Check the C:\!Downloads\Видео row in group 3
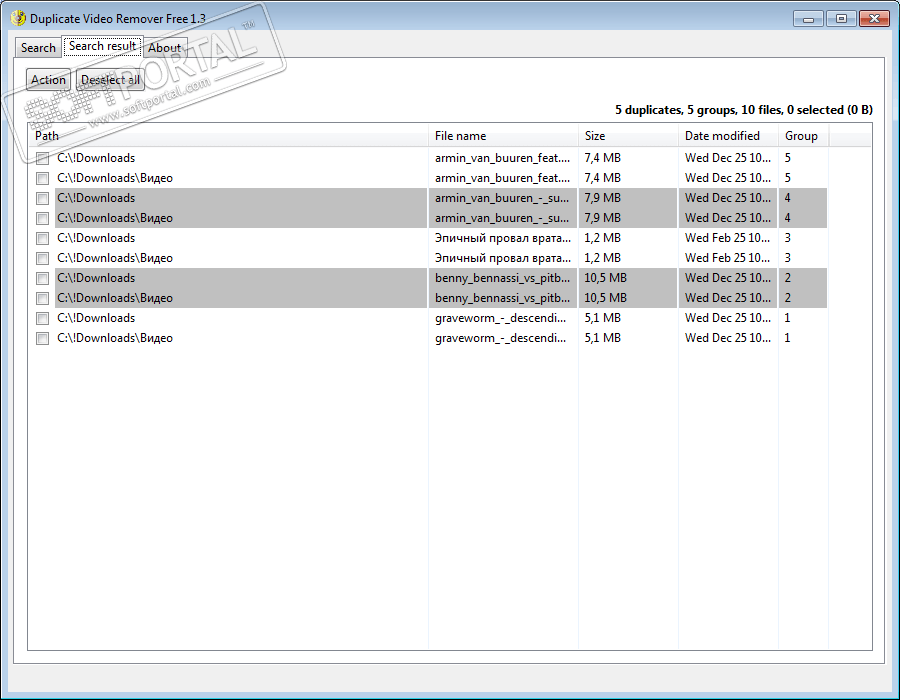This screenshot has width=900, height=700. (42, 258)
